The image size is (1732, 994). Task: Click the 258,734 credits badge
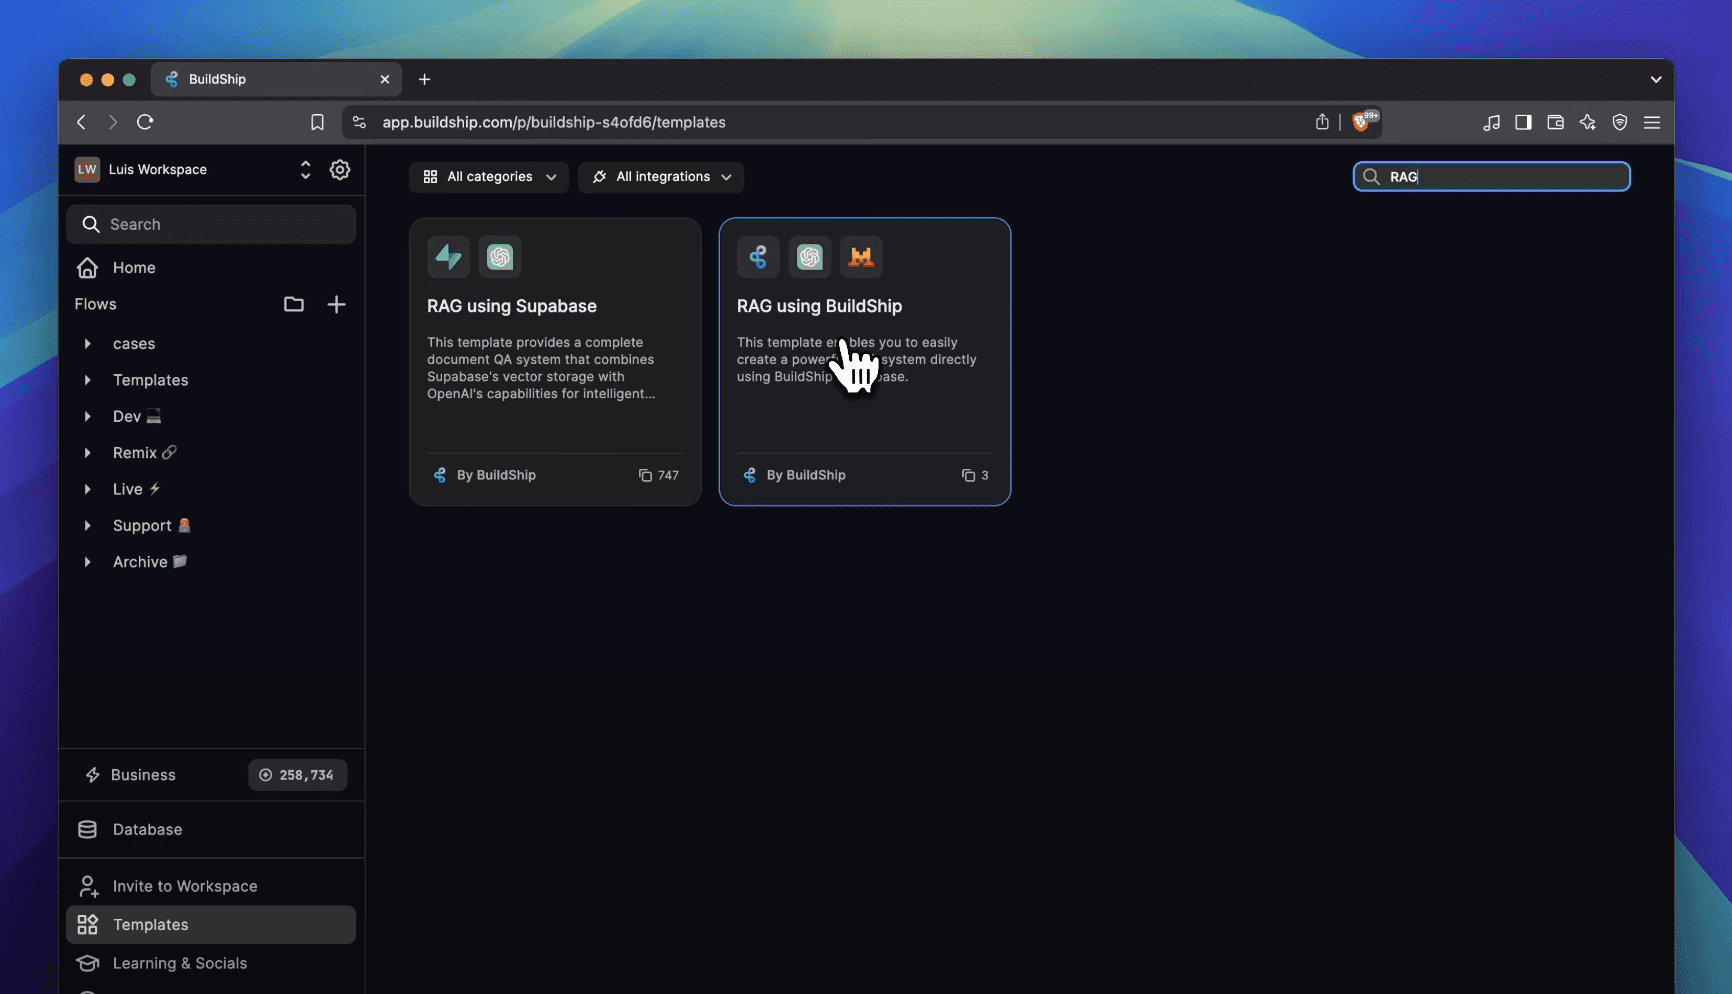pyautogui.click(x=297, y=775)
